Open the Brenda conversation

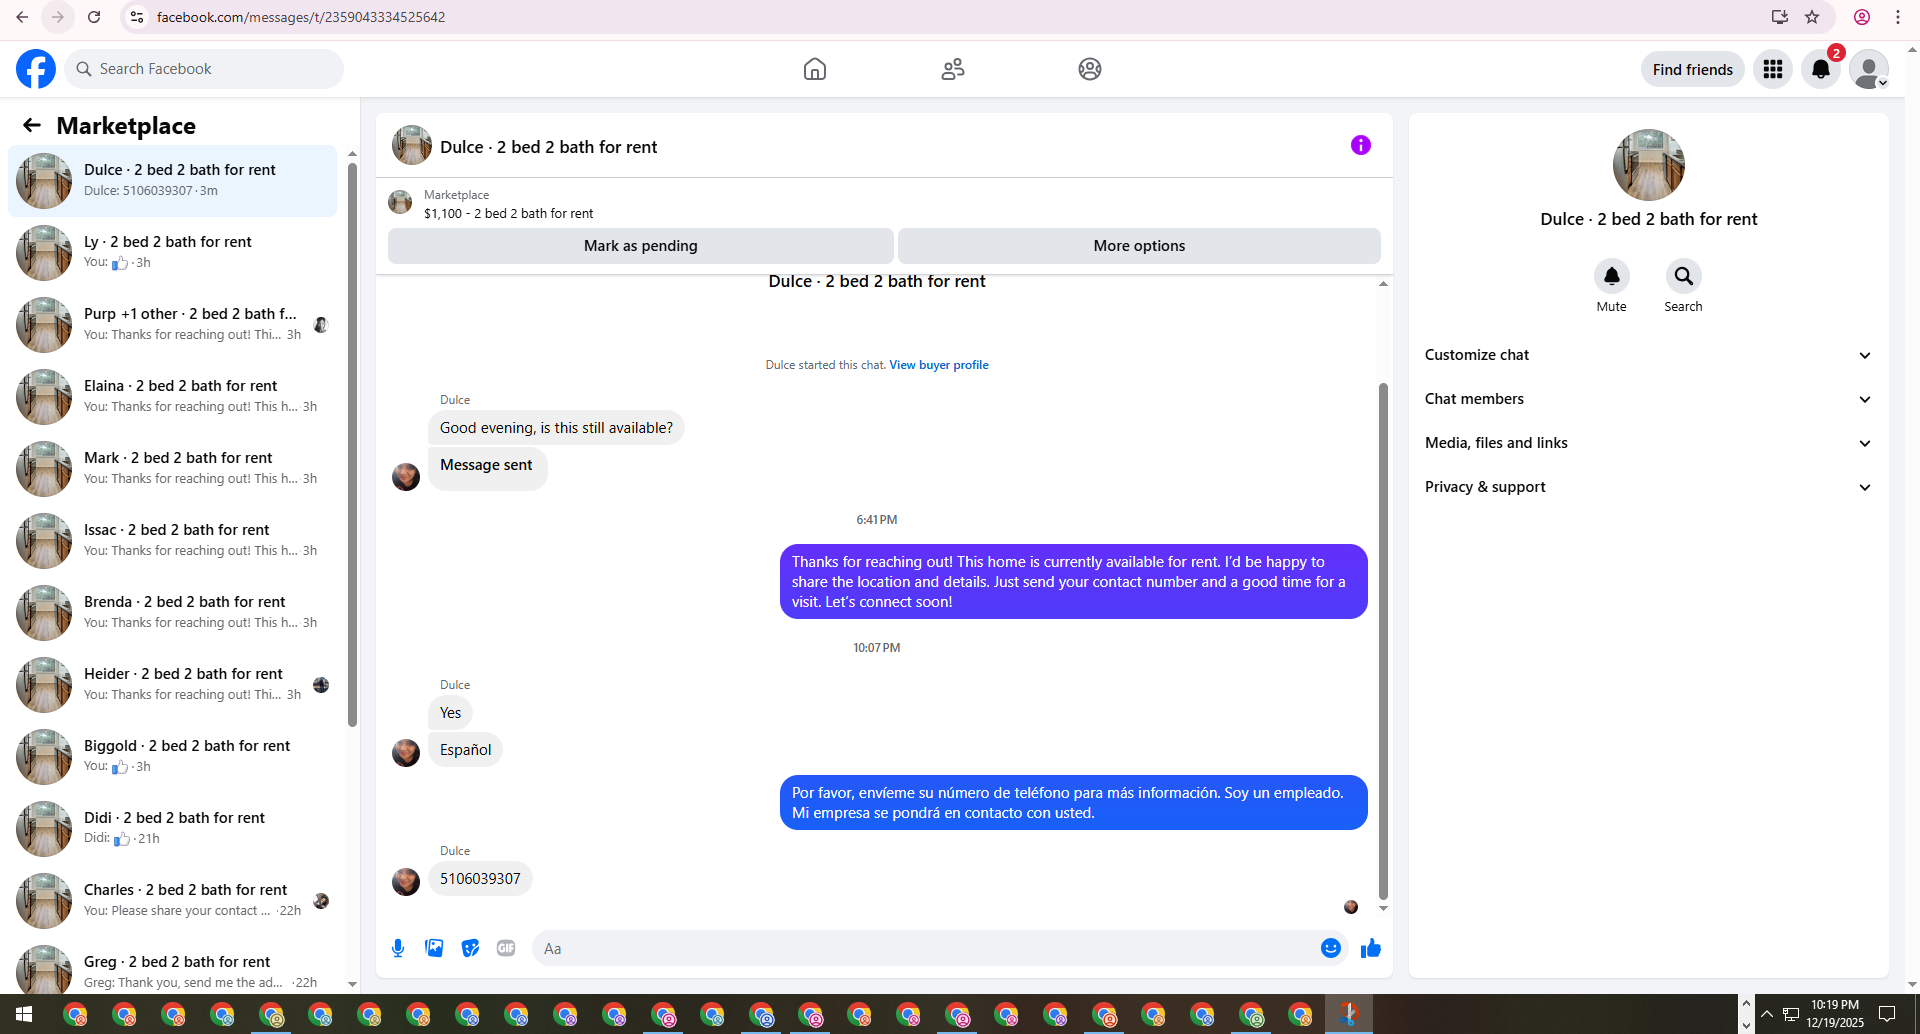coord(172,613)
